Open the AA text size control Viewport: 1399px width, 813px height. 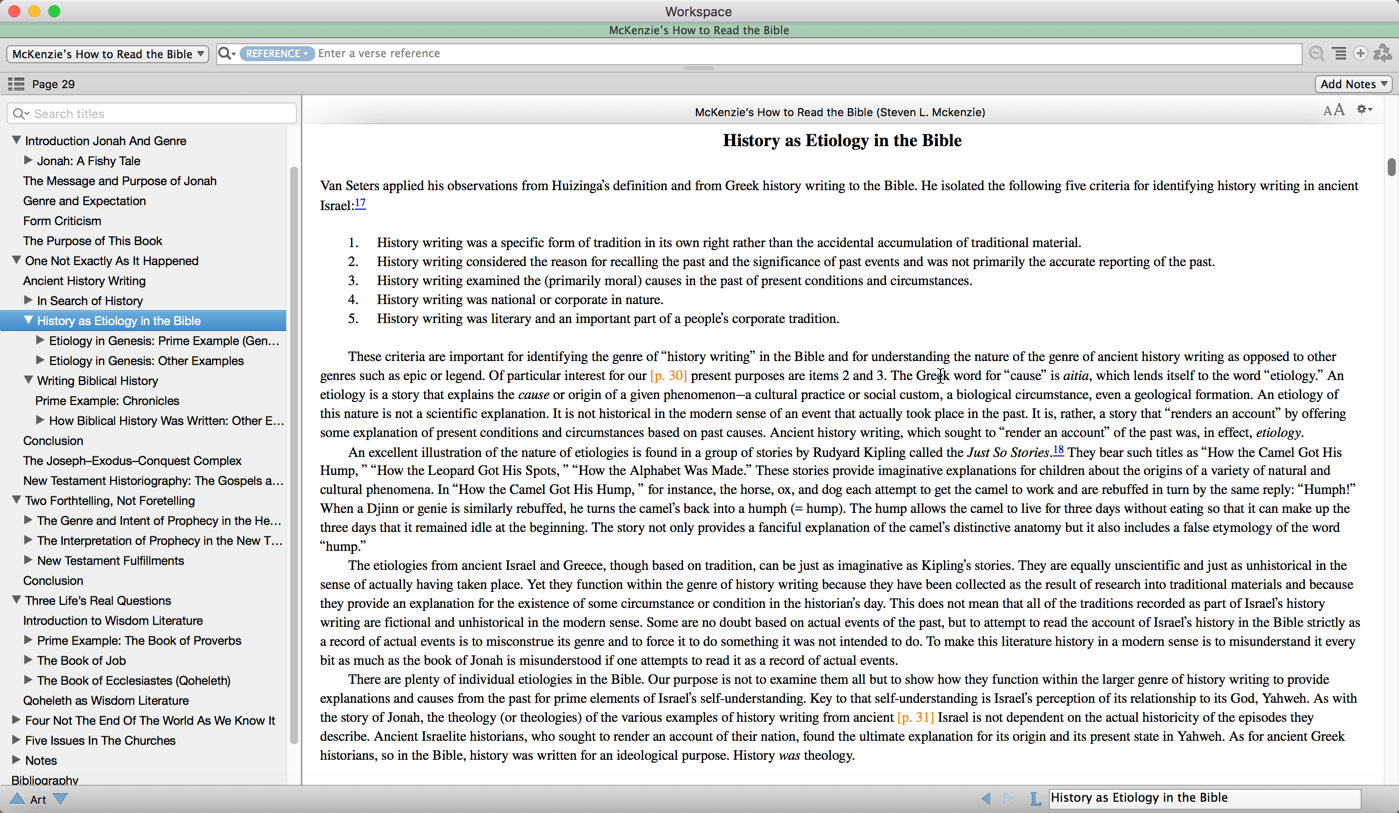pyautogui.click(x=1333, y=111)
